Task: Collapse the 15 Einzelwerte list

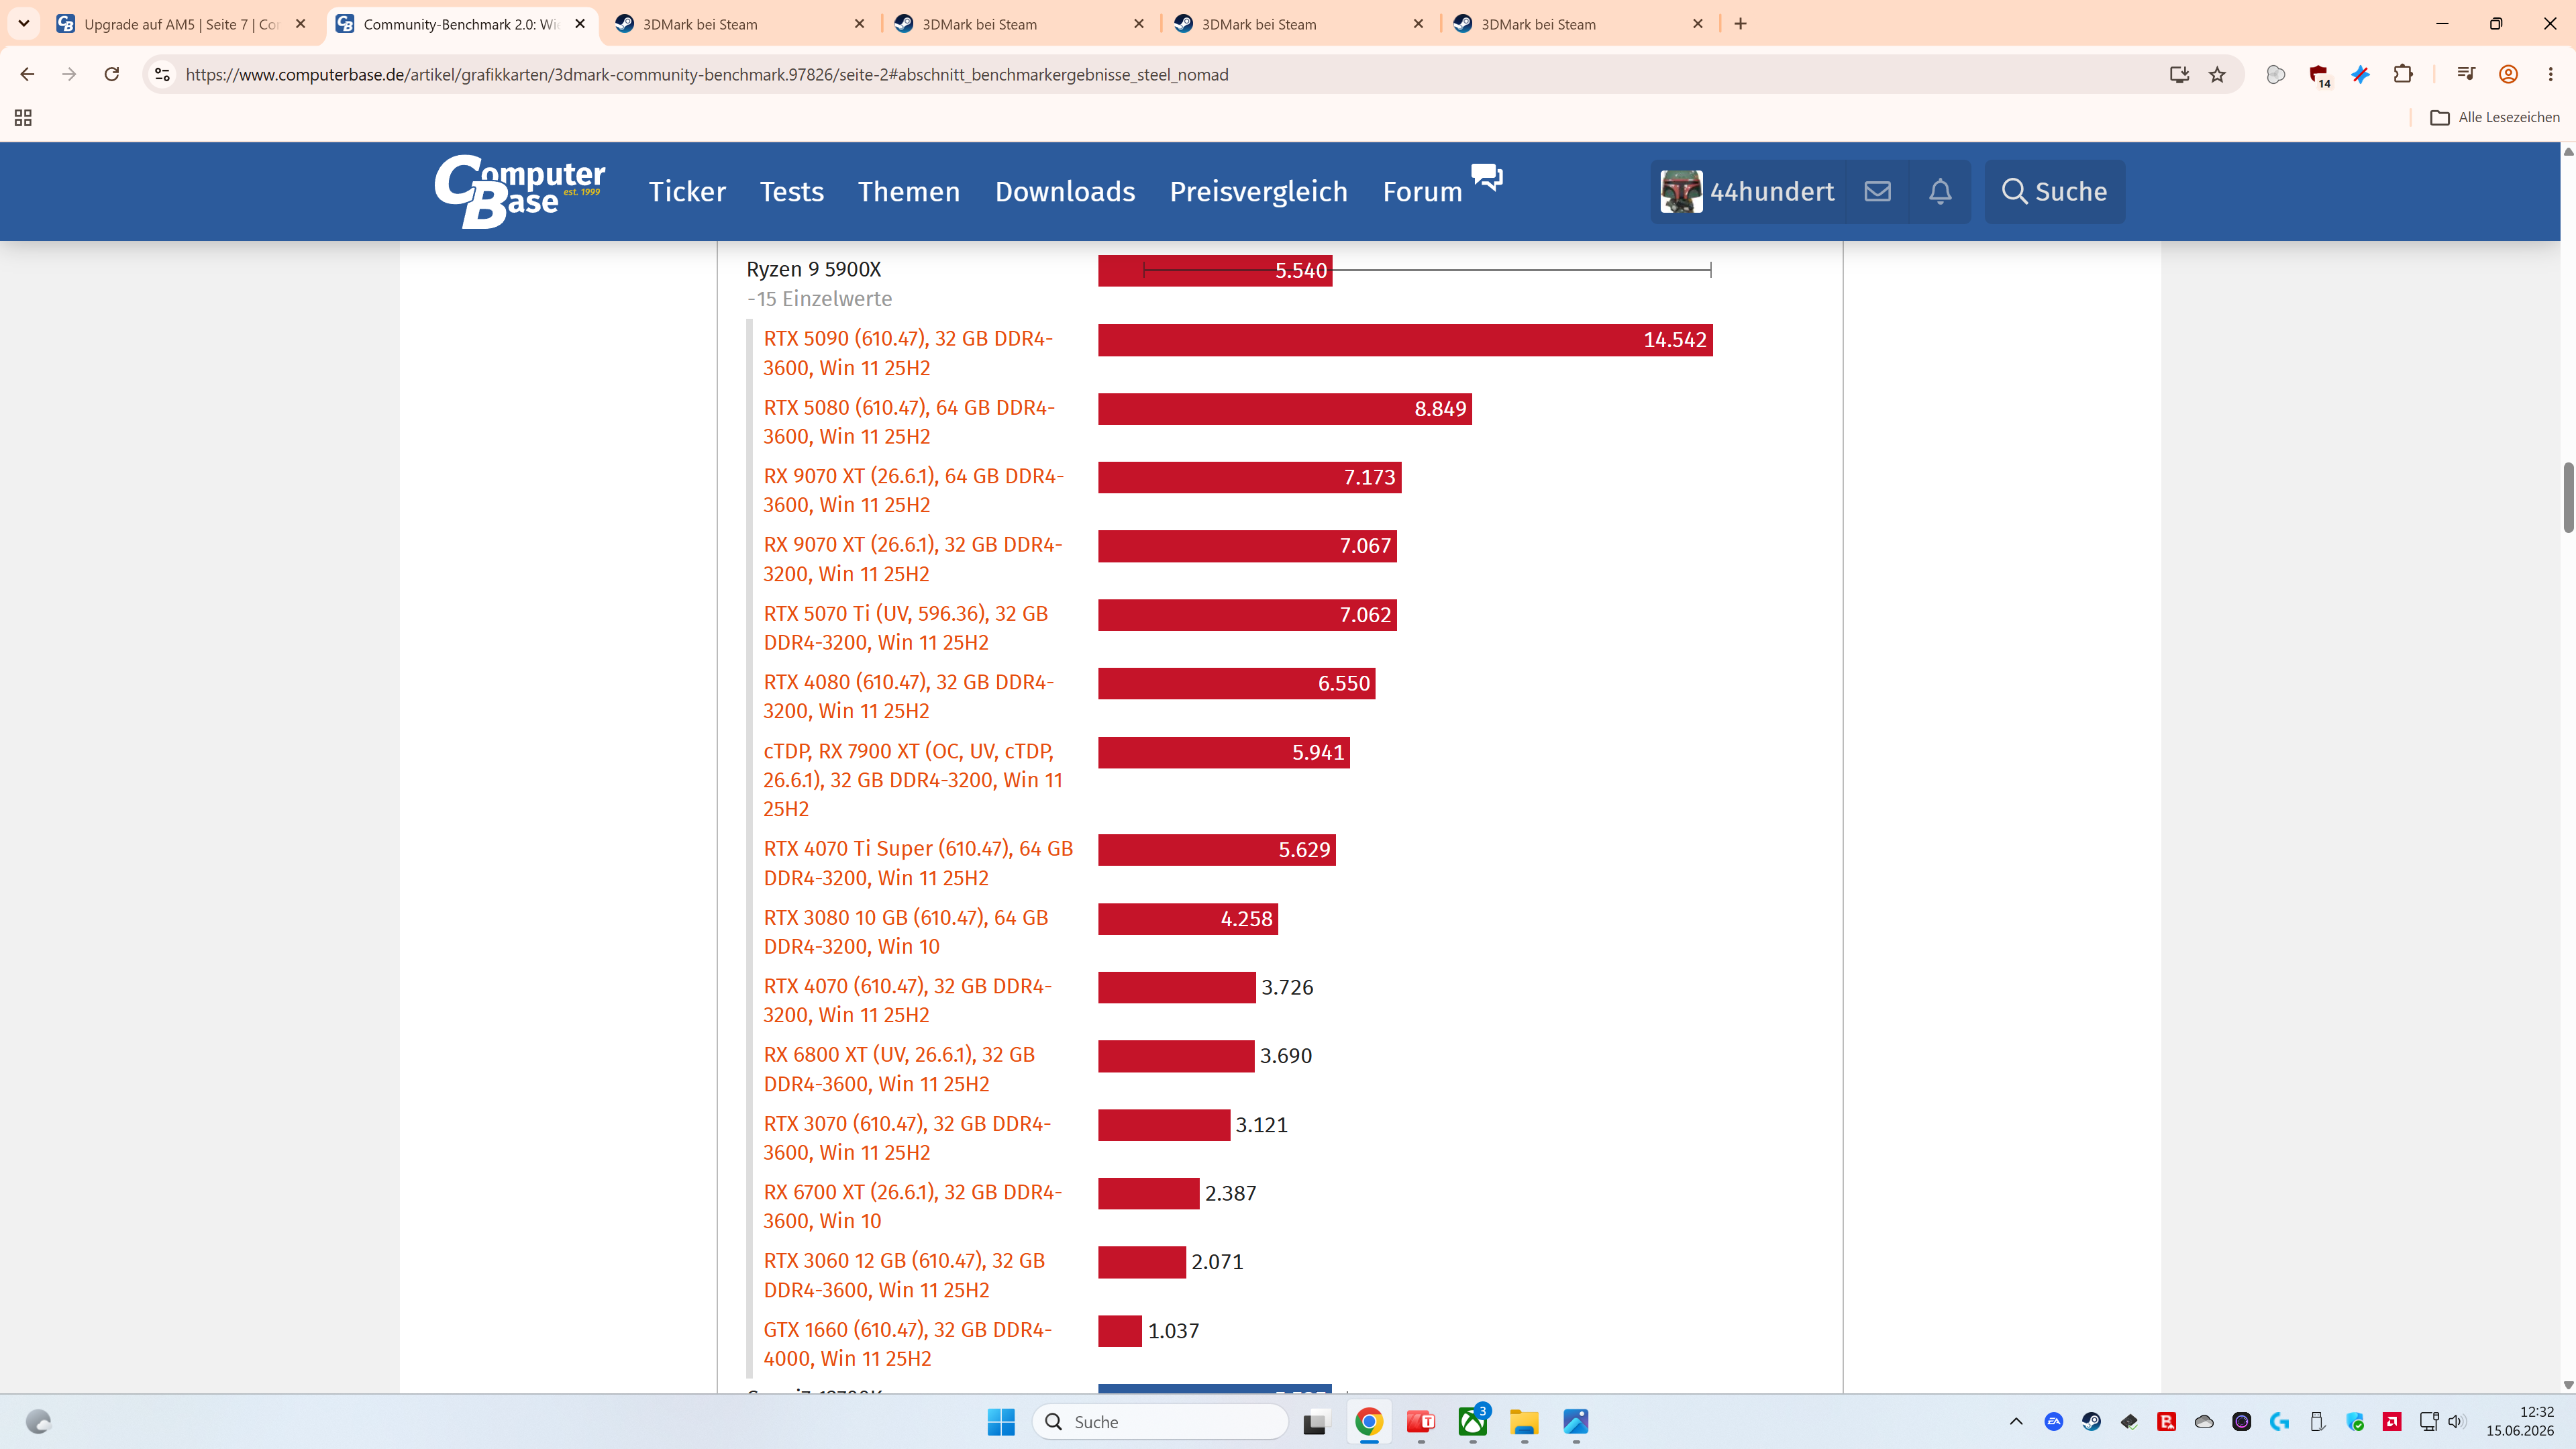Action: [x=819, y=298]
